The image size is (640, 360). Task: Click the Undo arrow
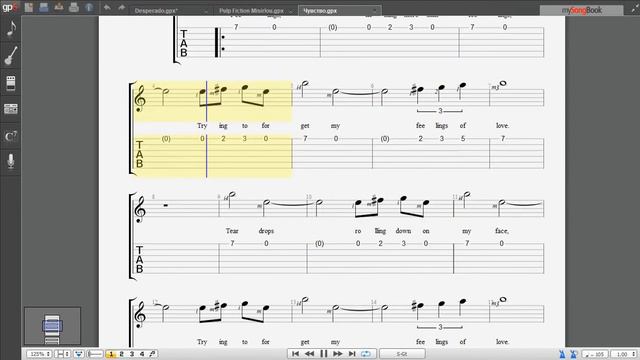(107, 7)
